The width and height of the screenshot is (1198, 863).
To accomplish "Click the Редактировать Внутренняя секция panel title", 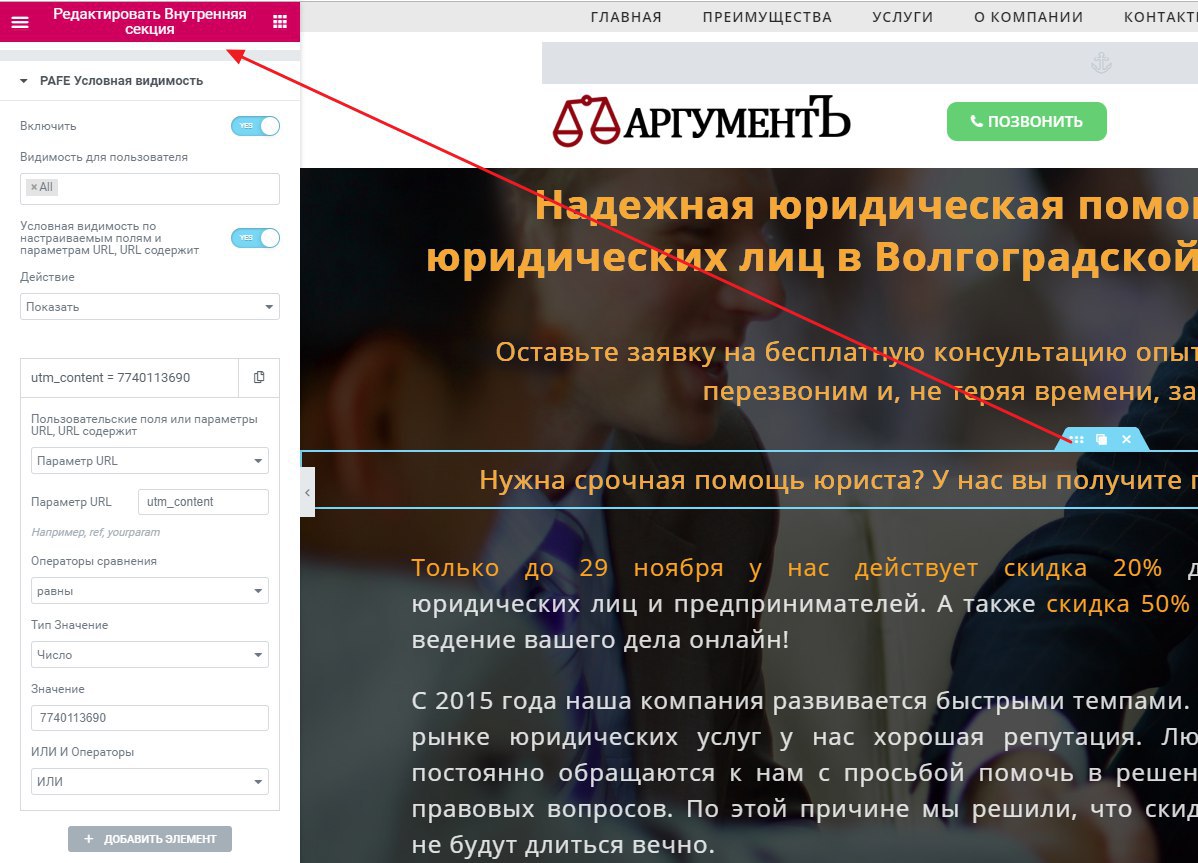I will 150,21.
